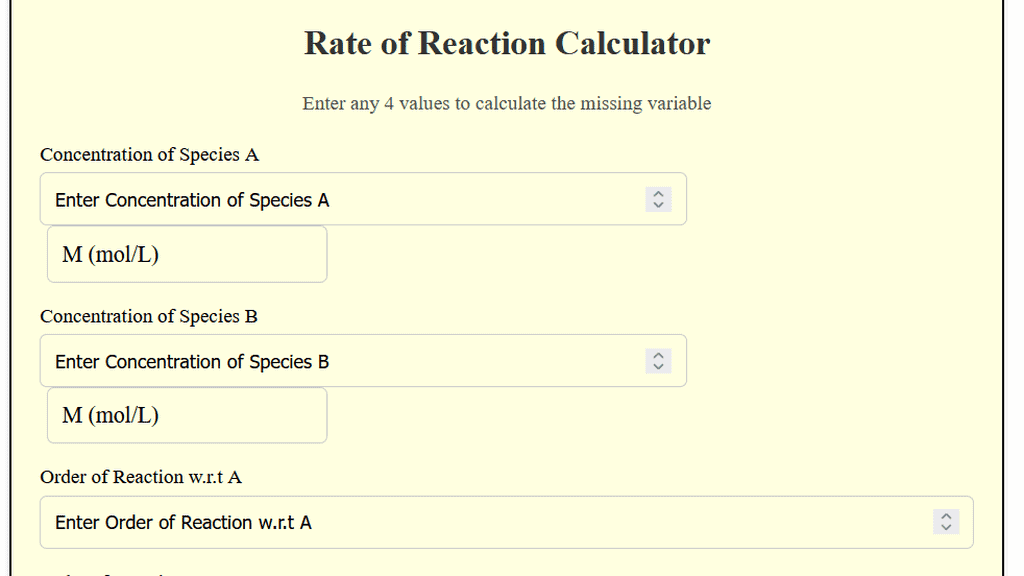Click the 'Concentration of Species A' label
The image size is (1024, 576).
149,155
